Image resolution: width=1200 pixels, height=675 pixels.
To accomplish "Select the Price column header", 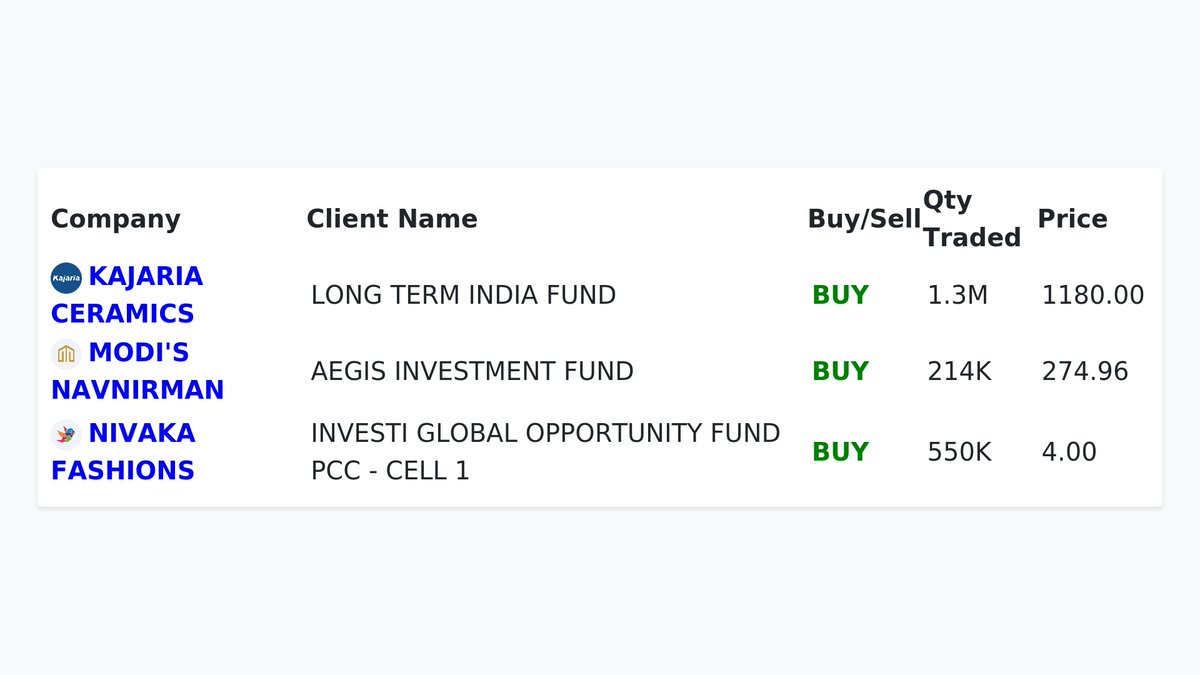I will [x=1073, y=219].
